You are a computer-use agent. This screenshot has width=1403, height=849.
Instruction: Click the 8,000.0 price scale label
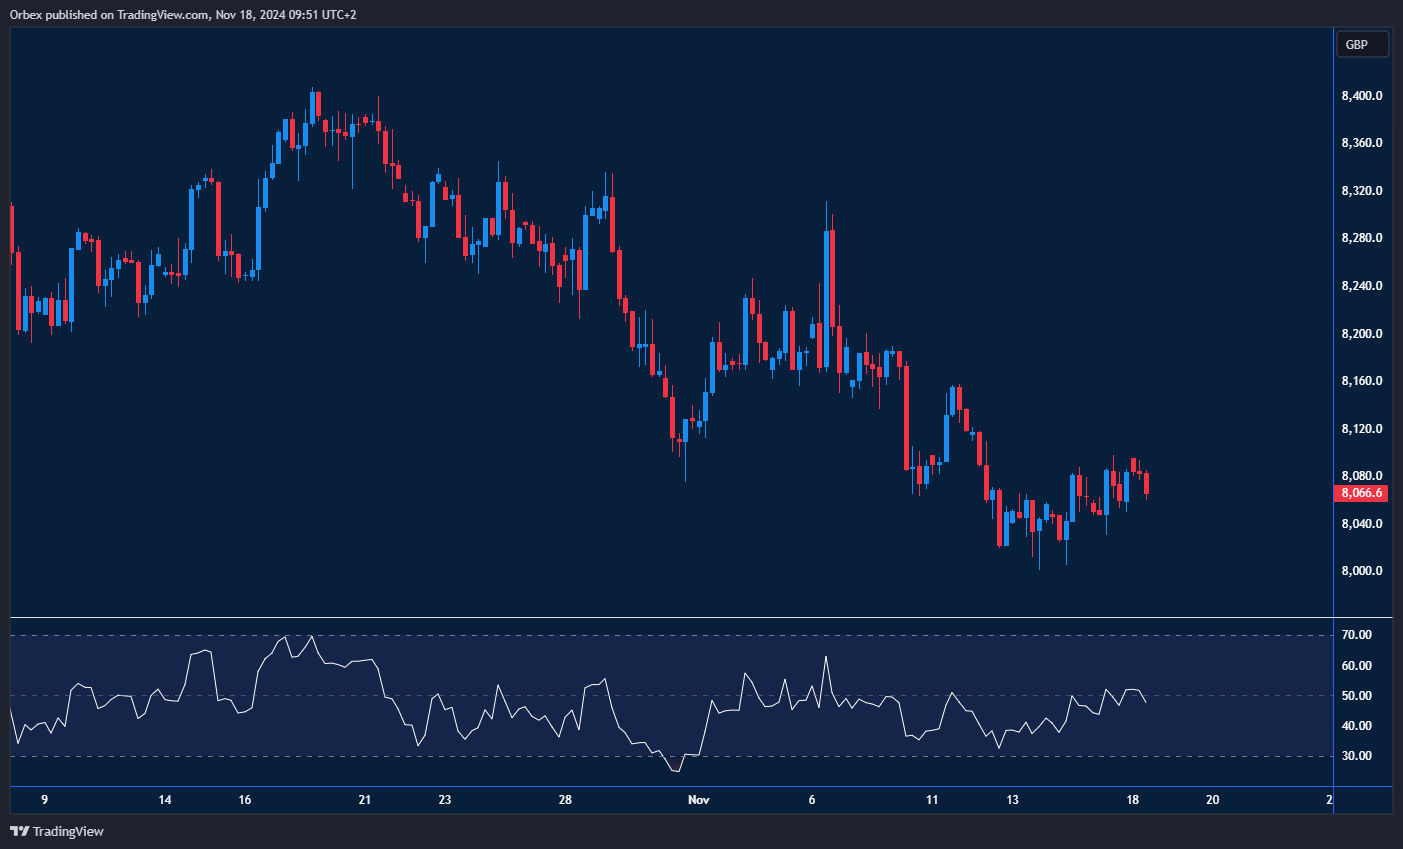point(1361,571)
